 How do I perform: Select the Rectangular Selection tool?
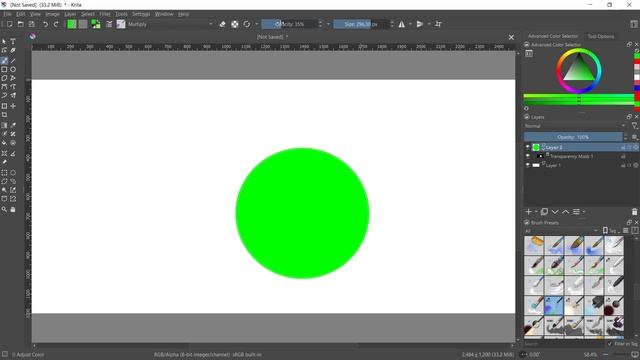[4, 173]
